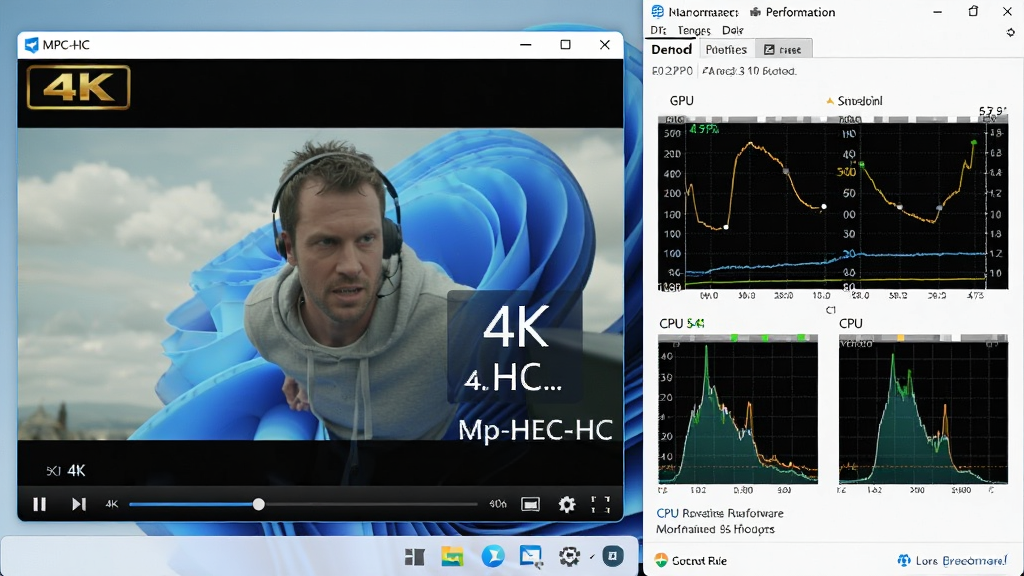Screen dimensions: 1024x576
Task: Close the MPC-HC window
Action: pyautogui.click(x=605, y=44)
